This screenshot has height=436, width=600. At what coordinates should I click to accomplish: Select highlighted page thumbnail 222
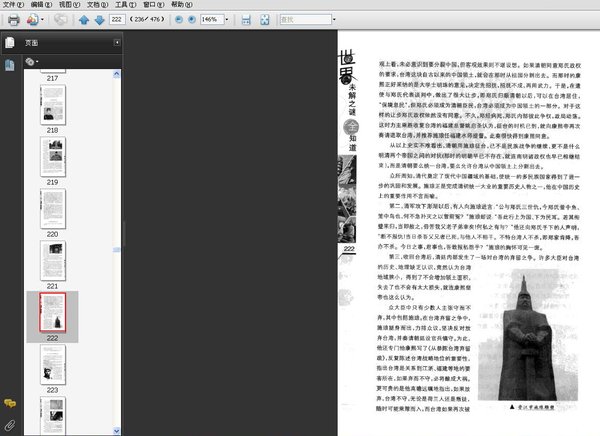point(53,312)
